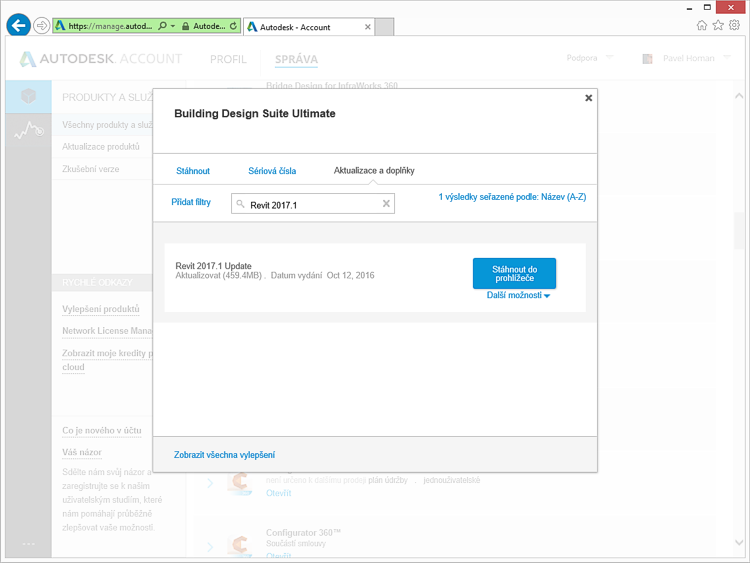Click the user avatar next to Pavel Homan

[647, 59]
